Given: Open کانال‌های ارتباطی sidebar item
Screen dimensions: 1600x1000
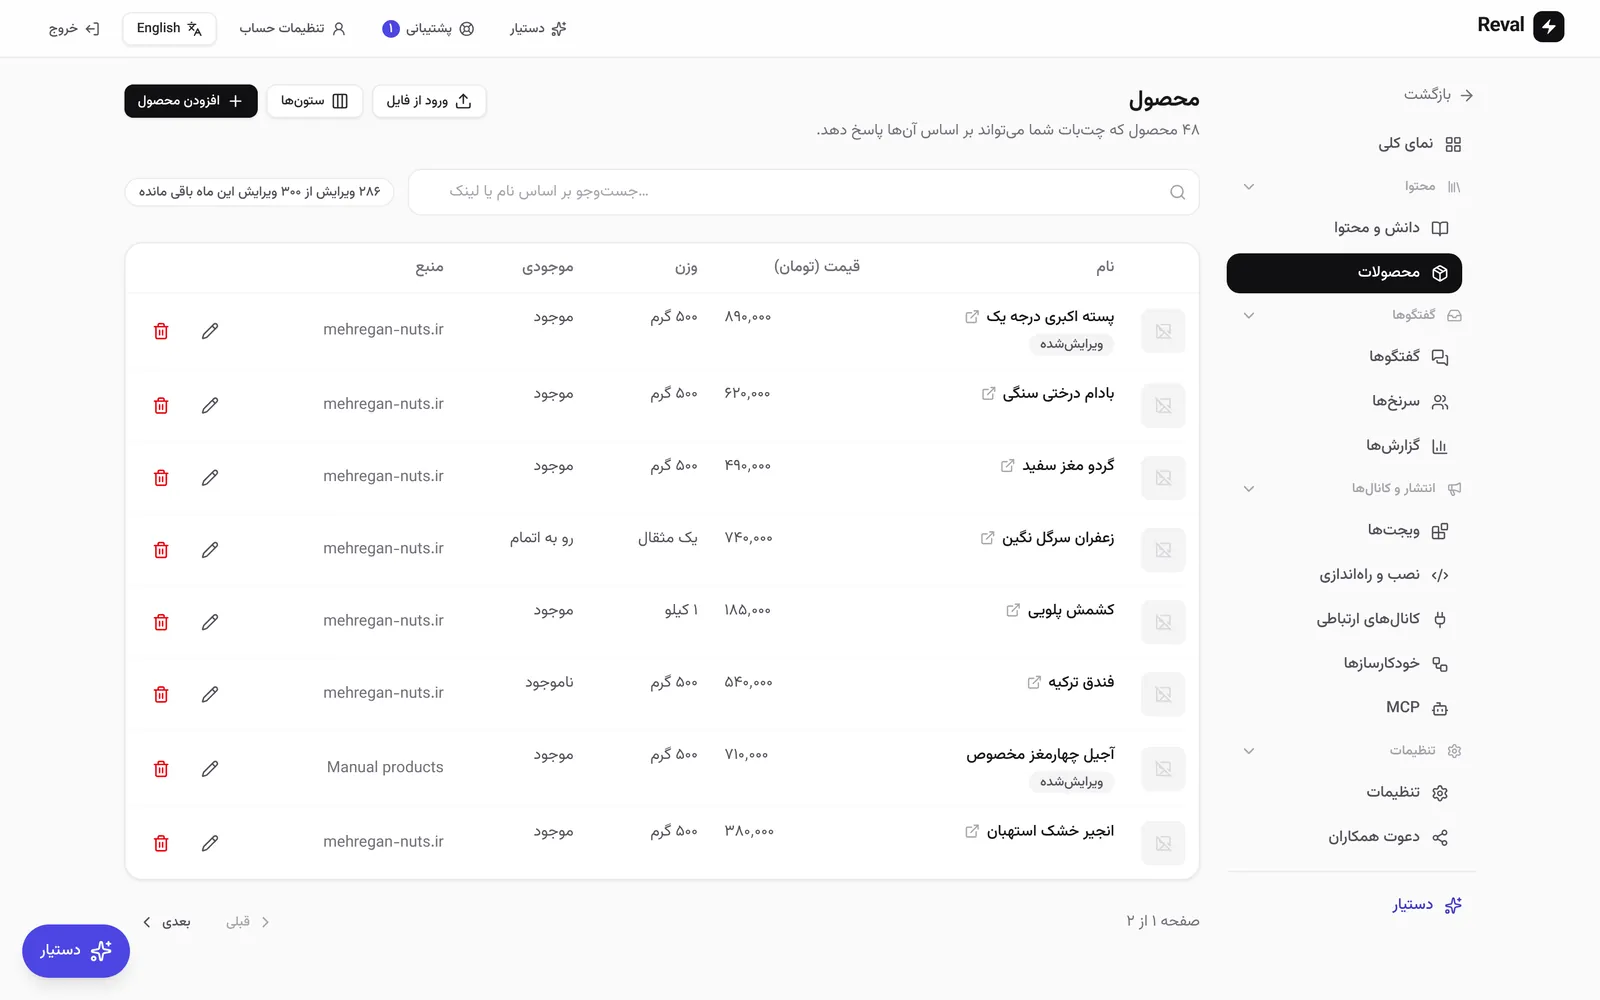Looking at the screenshot, I should click(x=1382, y=619).
